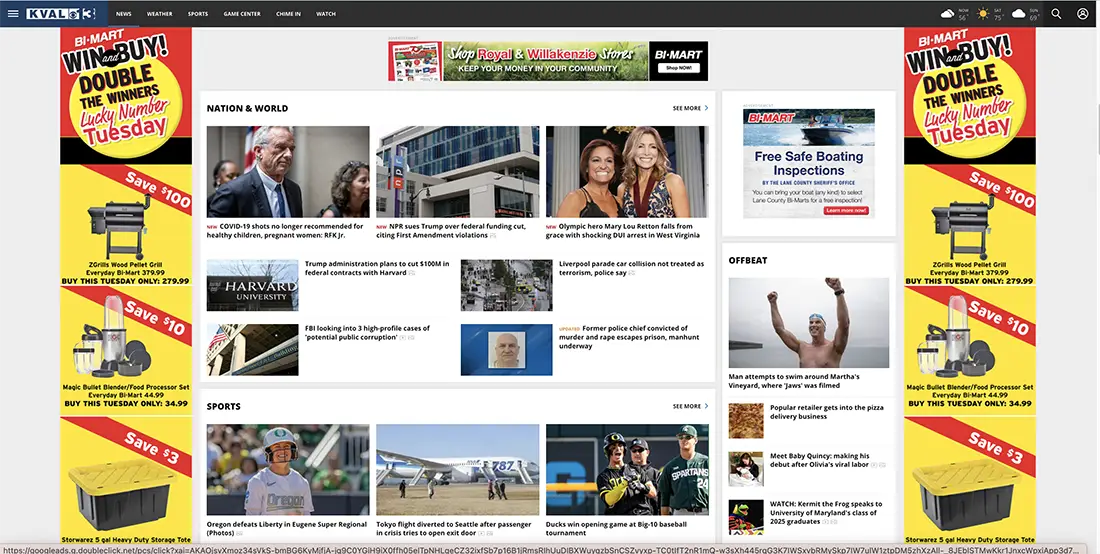Read Liverpool parade car collision headline

[631, 268]
